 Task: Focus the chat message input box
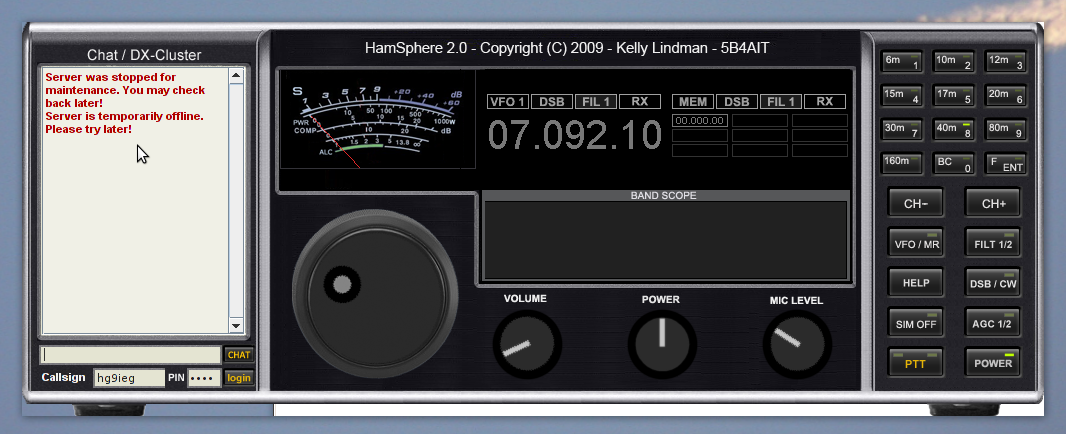(x=131, y=355)
